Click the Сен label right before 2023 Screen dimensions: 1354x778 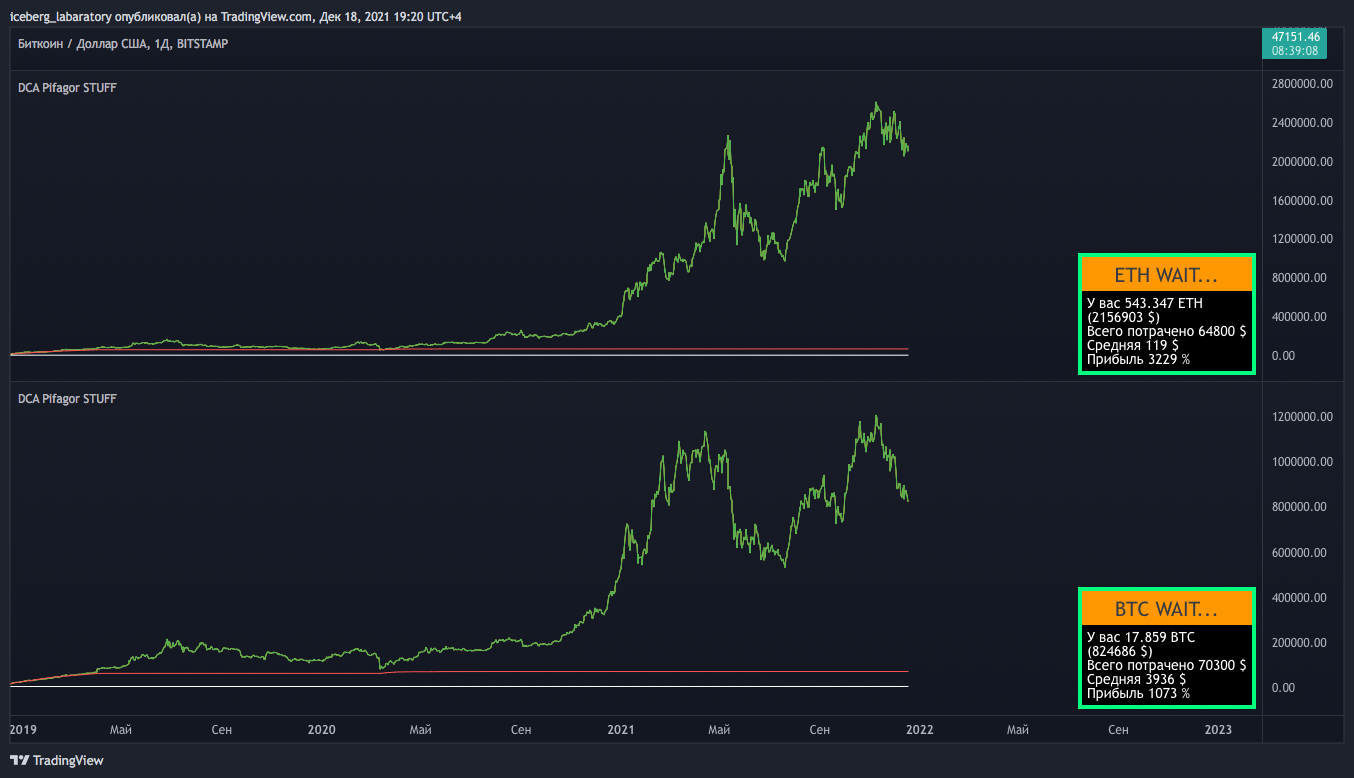tap(1119, 730)
